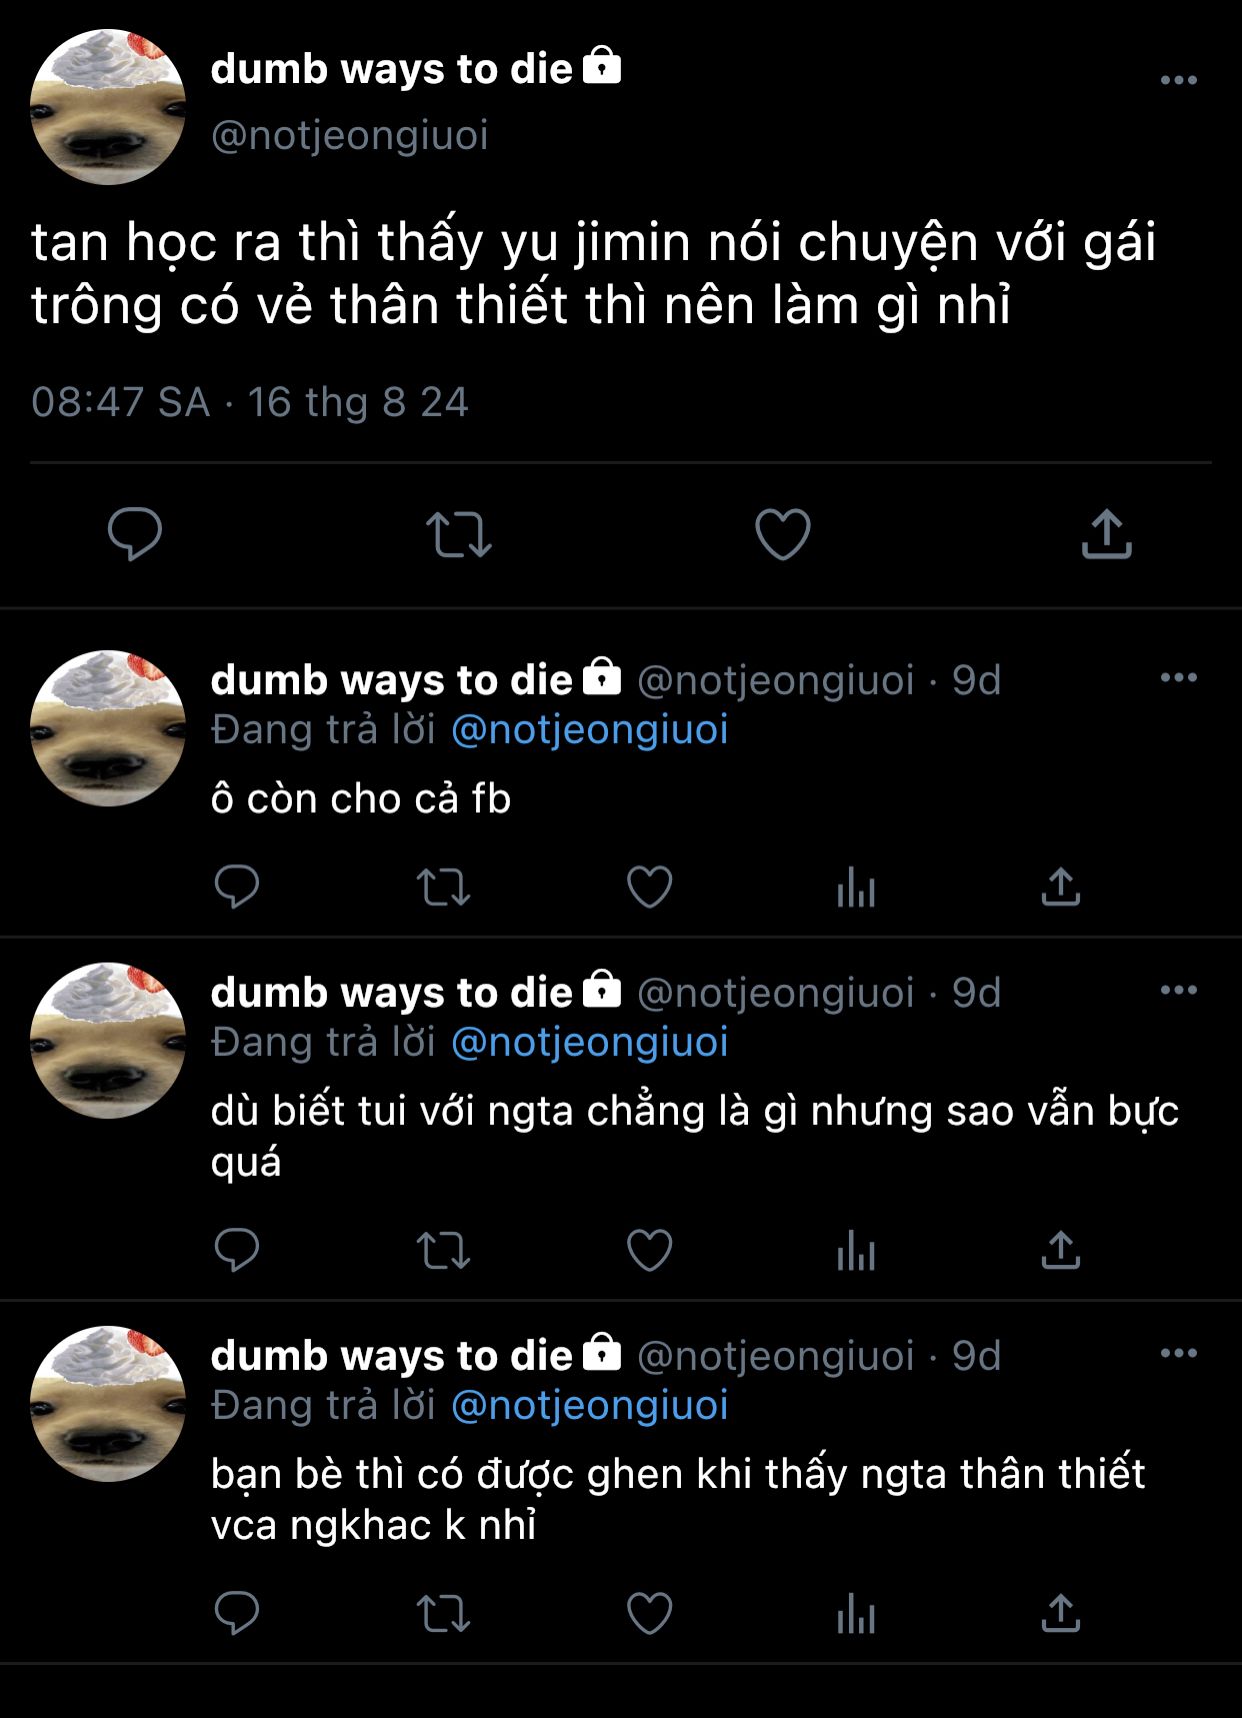Retweet the main tweet posted 08:47 SA

click(459, 534)
